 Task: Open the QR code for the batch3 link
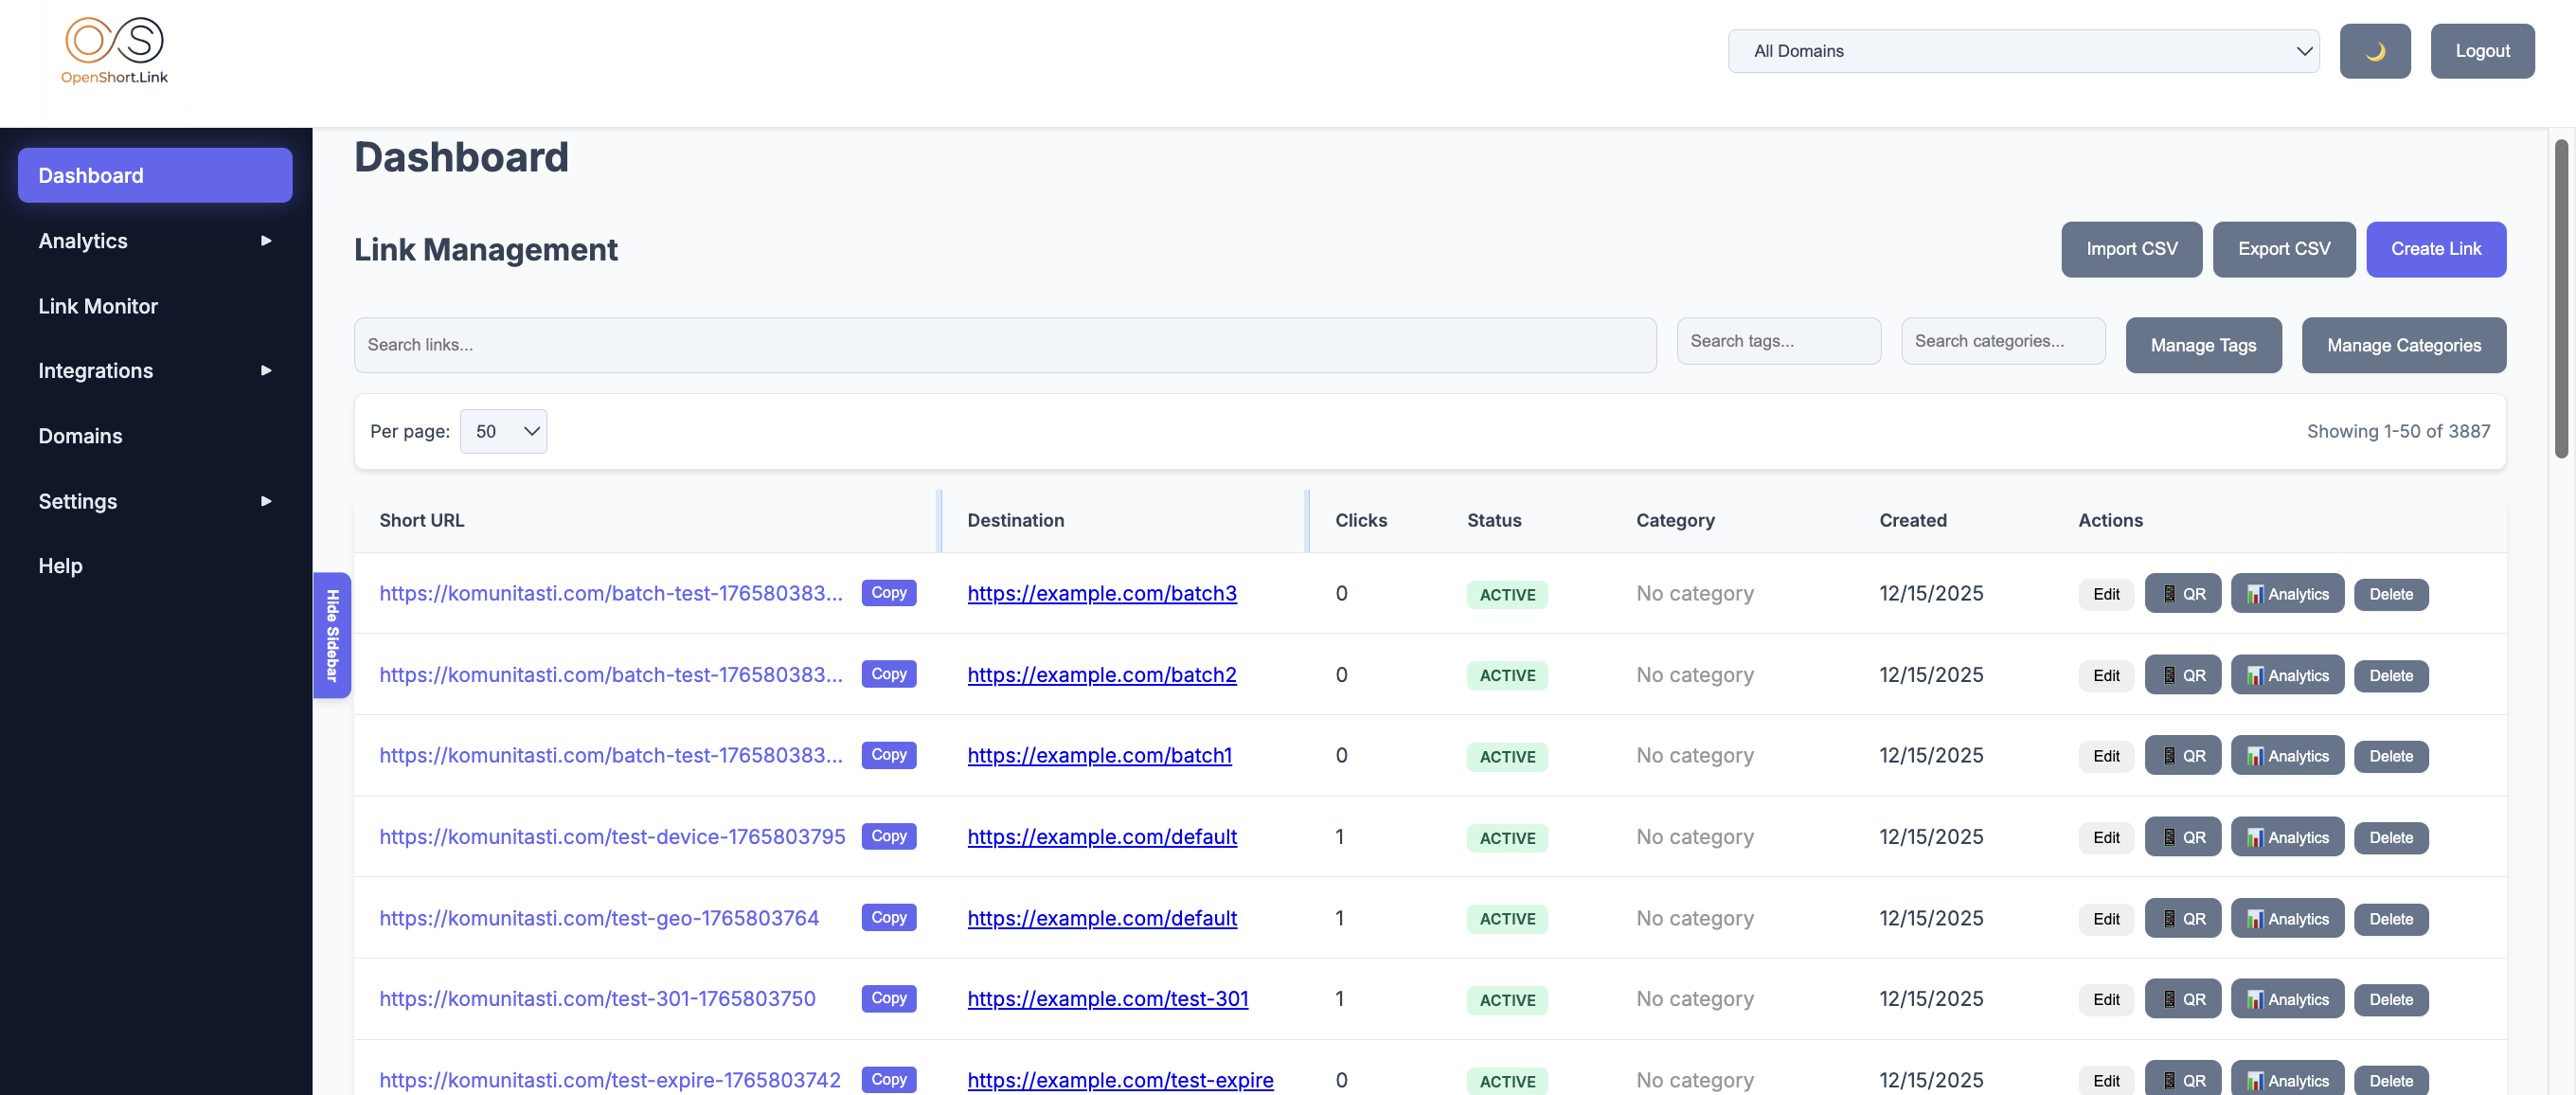click(x=2183, y=593)
